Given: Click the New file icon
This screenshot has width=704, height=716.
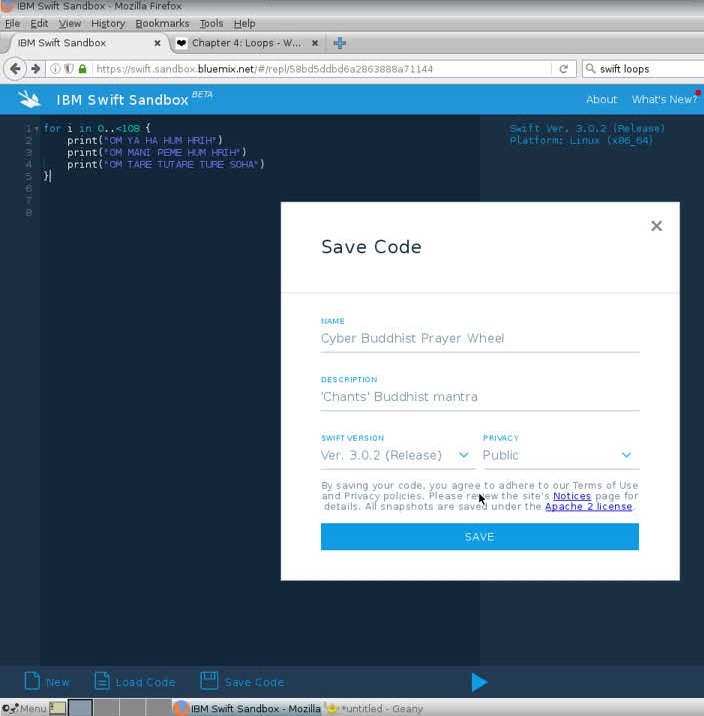Looking at the screenshot, I should (x=32, y=681).
